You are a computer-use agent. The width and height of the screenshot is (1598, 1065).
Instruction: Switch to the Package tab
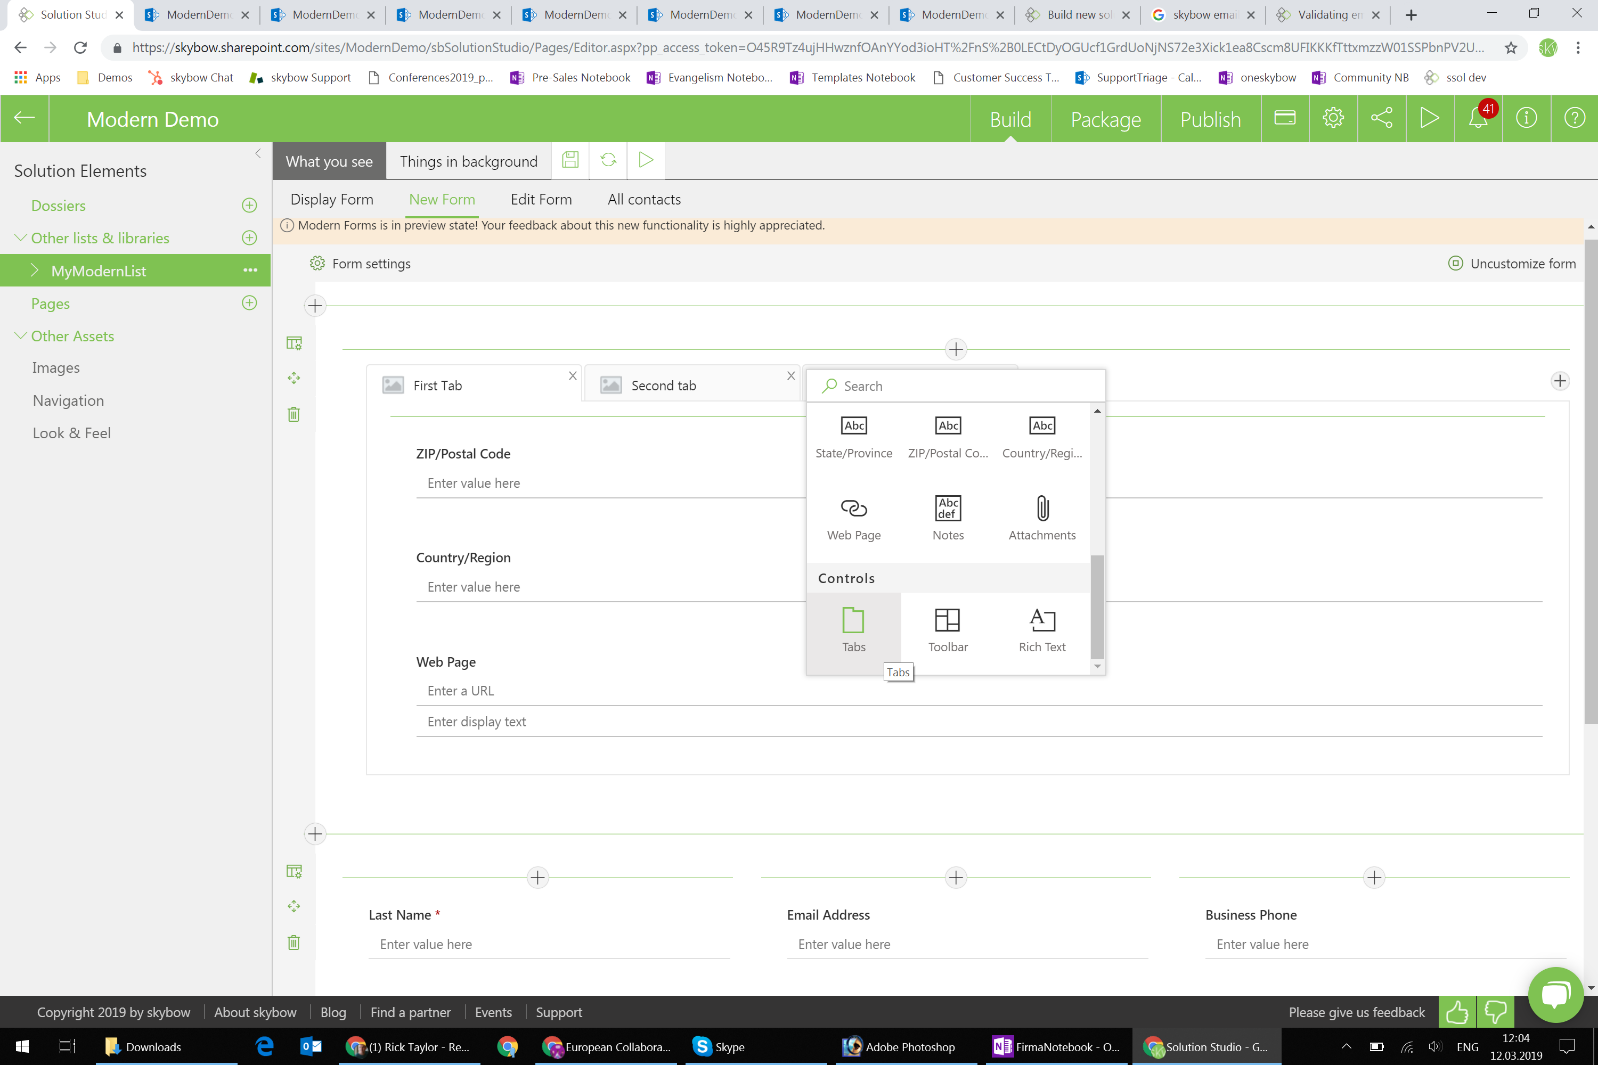point(1105,120)
